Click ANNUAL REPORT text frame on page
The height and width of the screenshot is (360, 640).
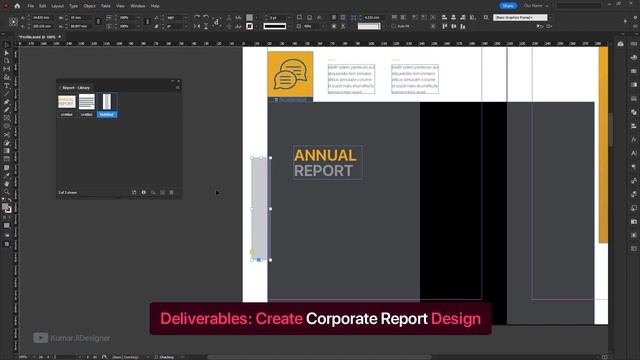click(327, 162)
